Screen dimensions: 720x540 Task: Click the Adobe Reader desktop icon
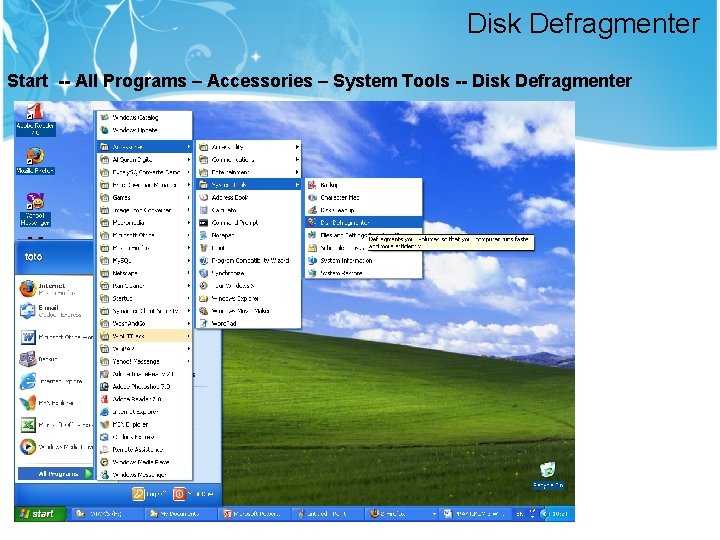click(35, 120)
